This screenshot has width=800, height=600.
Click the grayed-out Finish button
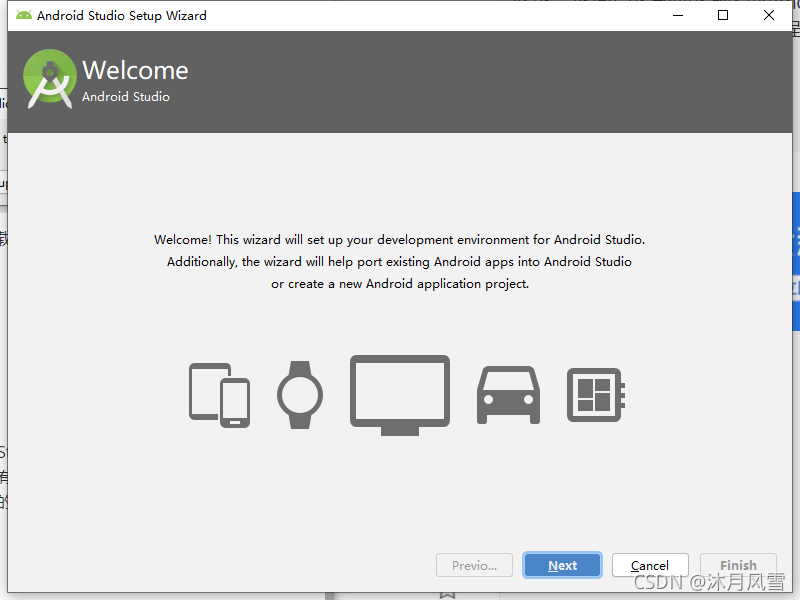[738, 565]
